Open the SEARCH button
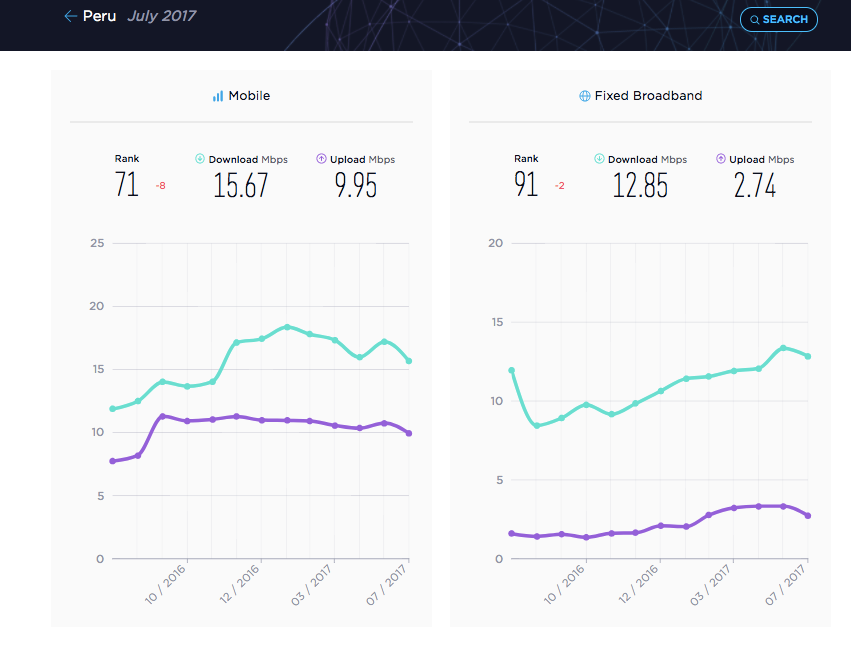The image size is (851, 650). tap(779, 20)
